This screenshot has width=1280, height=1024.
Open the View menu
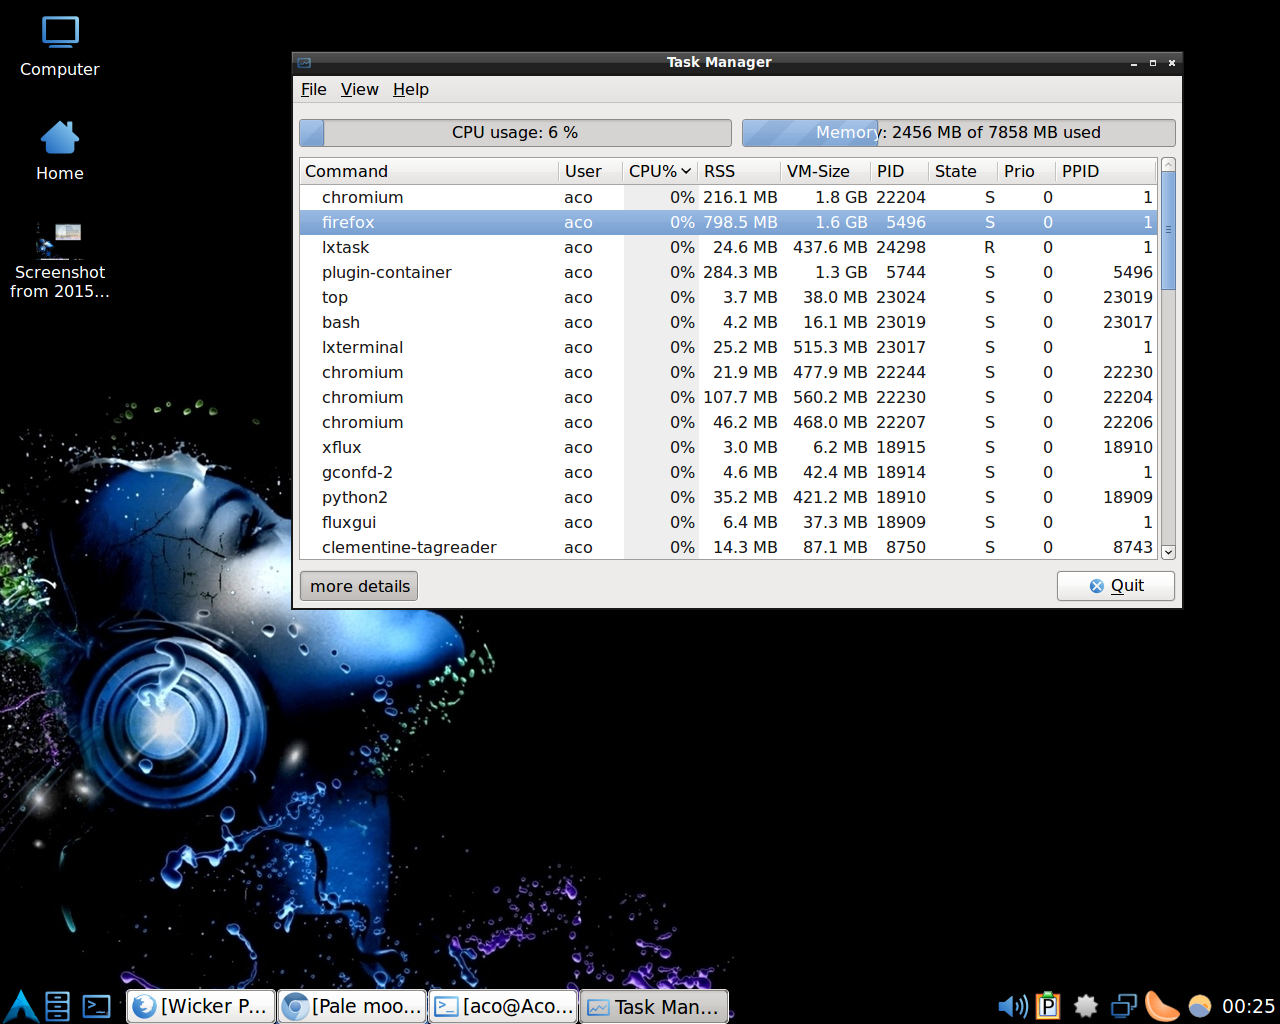(x=359, y=89)
